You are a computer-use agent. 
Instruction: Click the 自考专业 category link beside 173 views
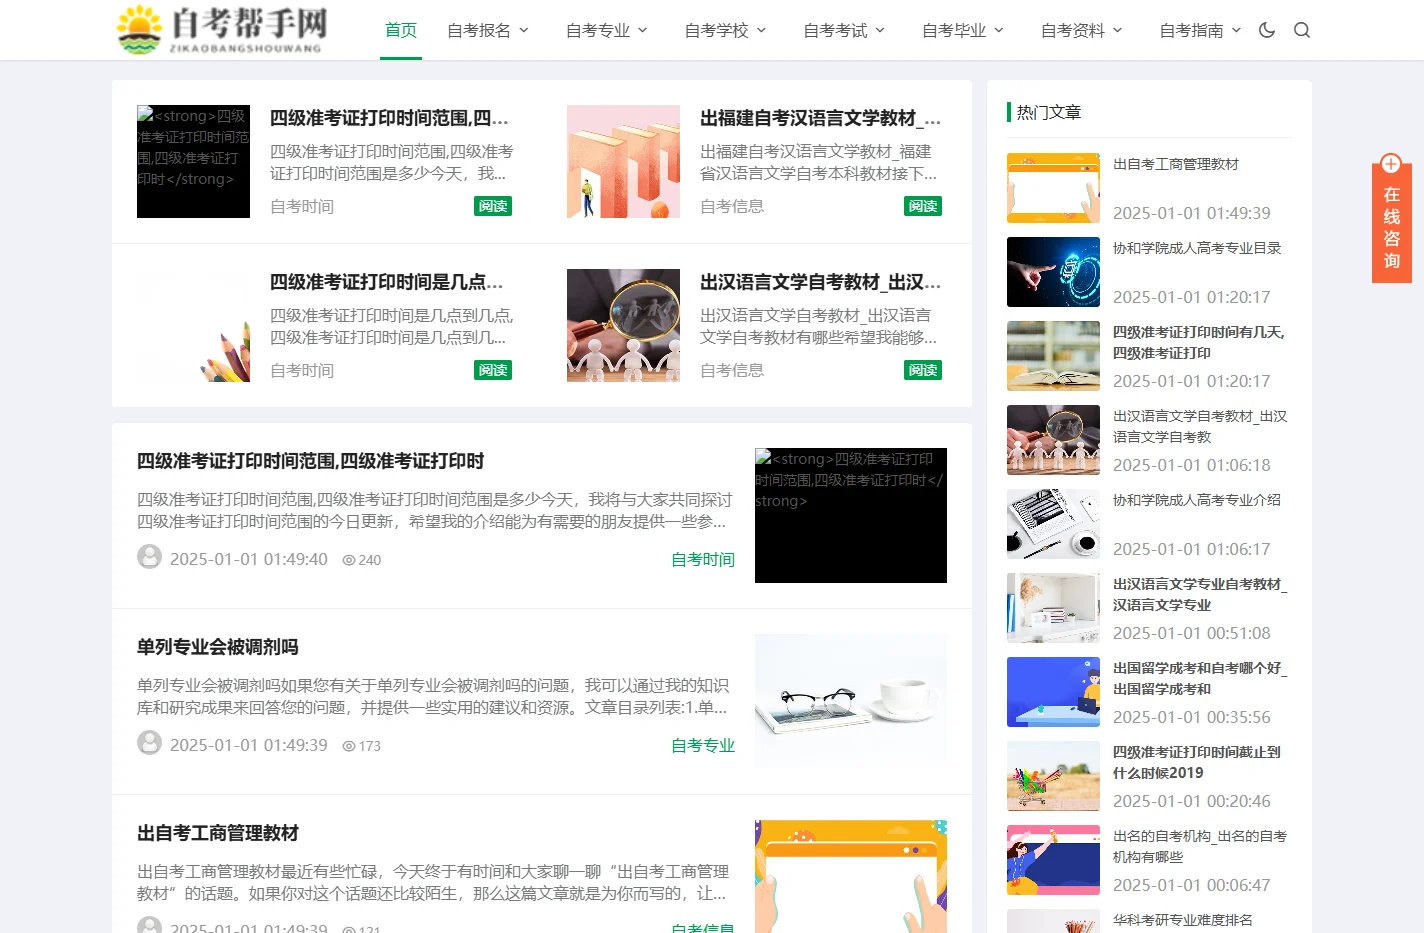click(703, 745)
